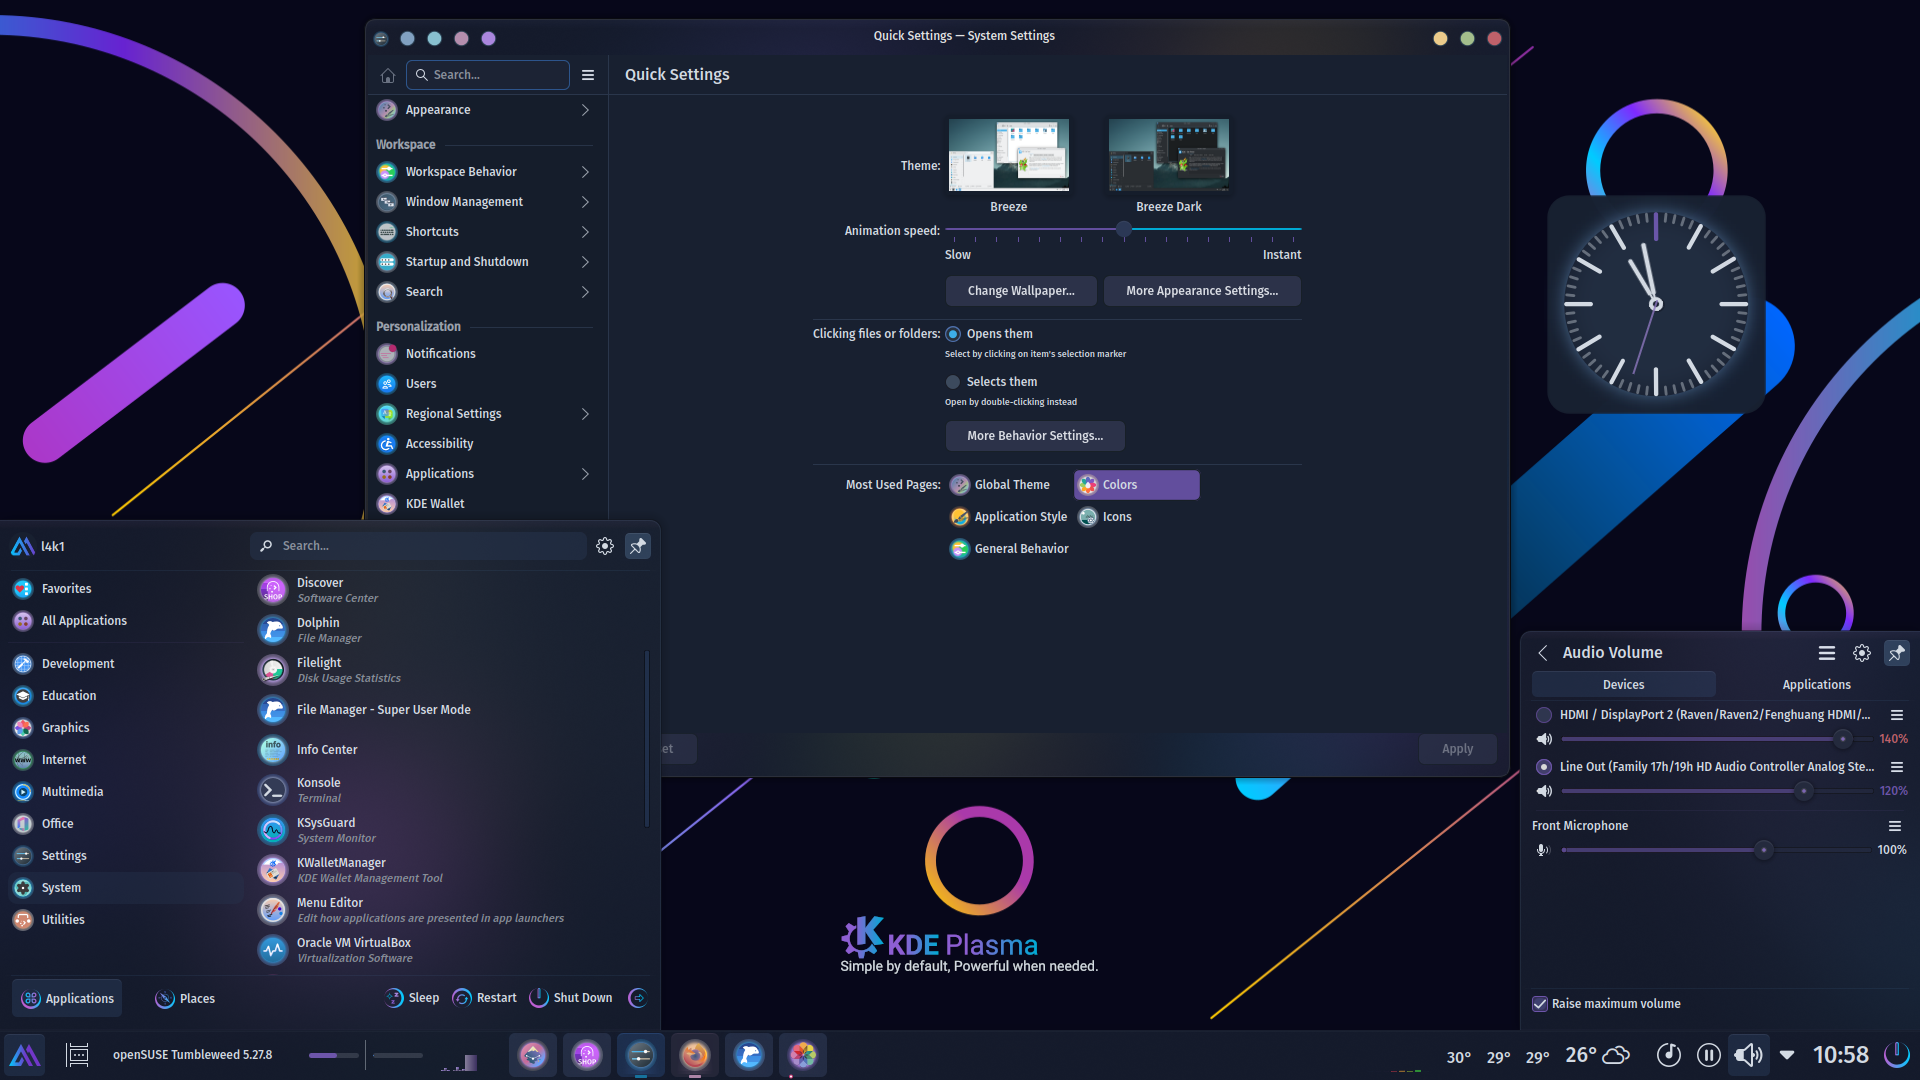Click the home icon in System Settings
The image size is (1920, 1080).
(388, 75)
